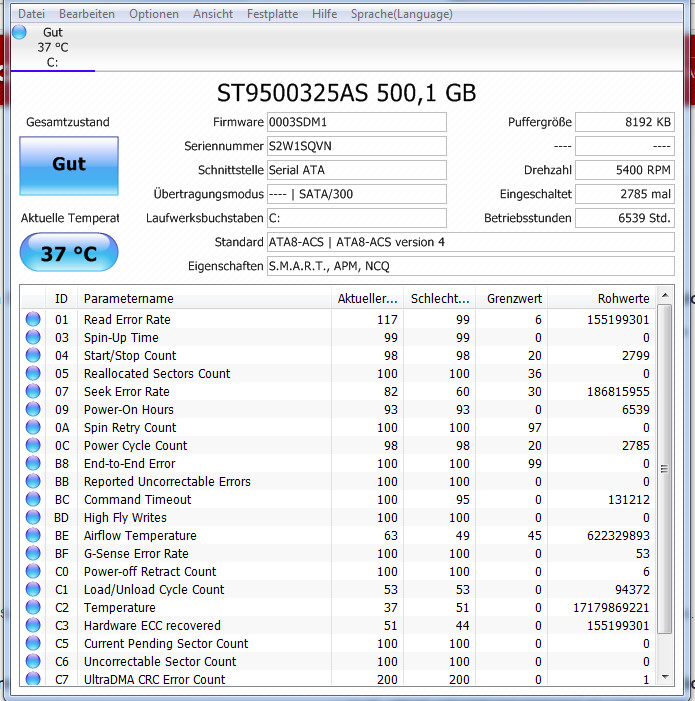Click status orb for Reallocated Sectors Count
Viewport: 695px width, 701px height.
tap(33, 373)
